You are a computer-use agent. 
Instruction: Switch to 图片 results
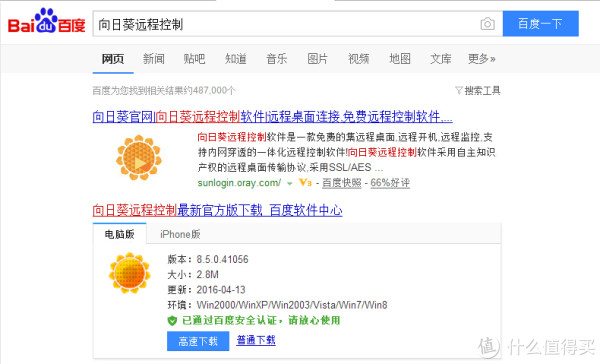[318, 59]
